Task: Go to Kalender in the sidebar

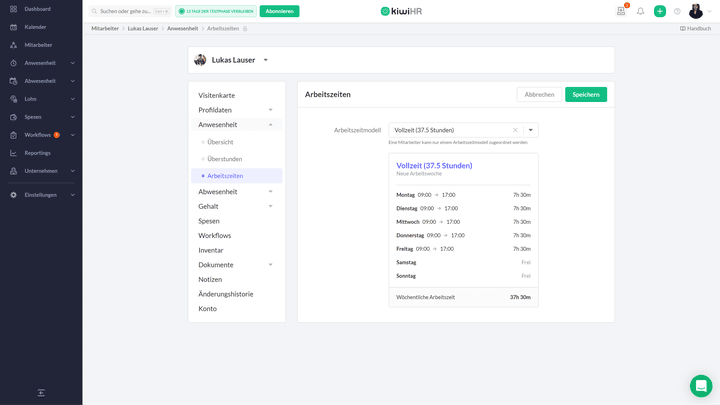Action: pyautogui.click(x=35, y=27)
